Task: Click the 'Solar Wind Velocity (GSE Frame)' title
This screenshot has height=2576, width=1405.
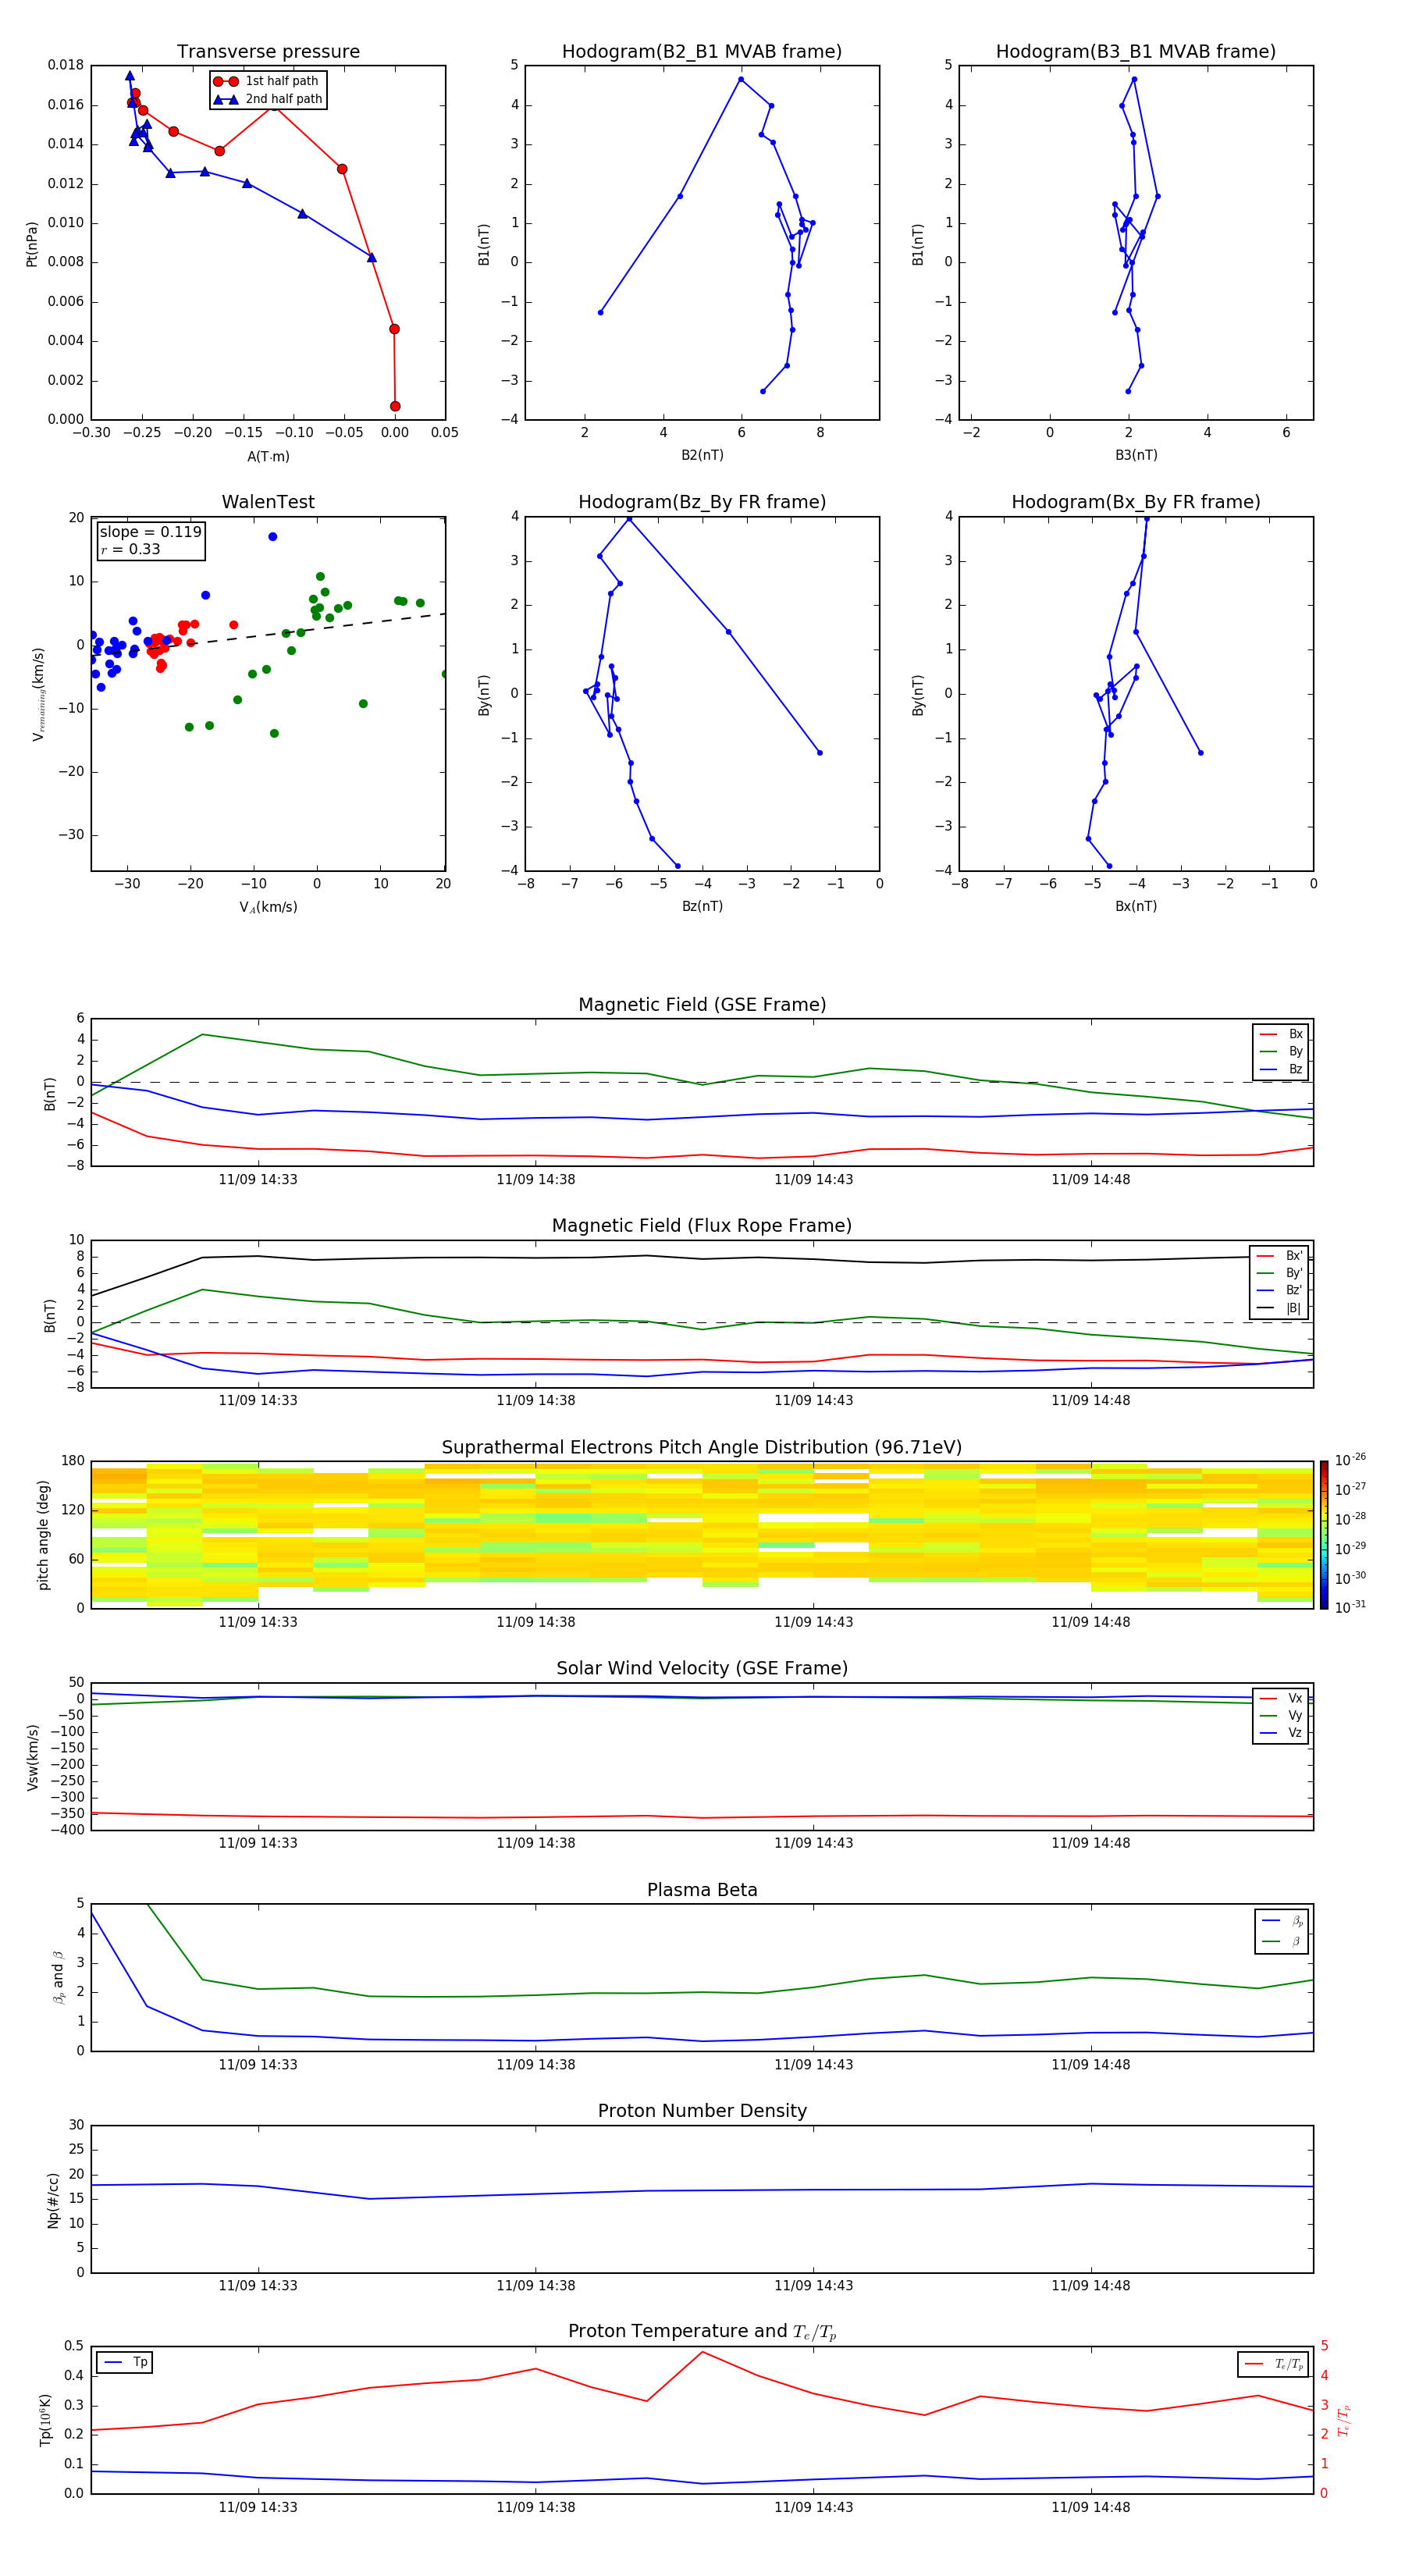Action: [x=702, y=1669]
